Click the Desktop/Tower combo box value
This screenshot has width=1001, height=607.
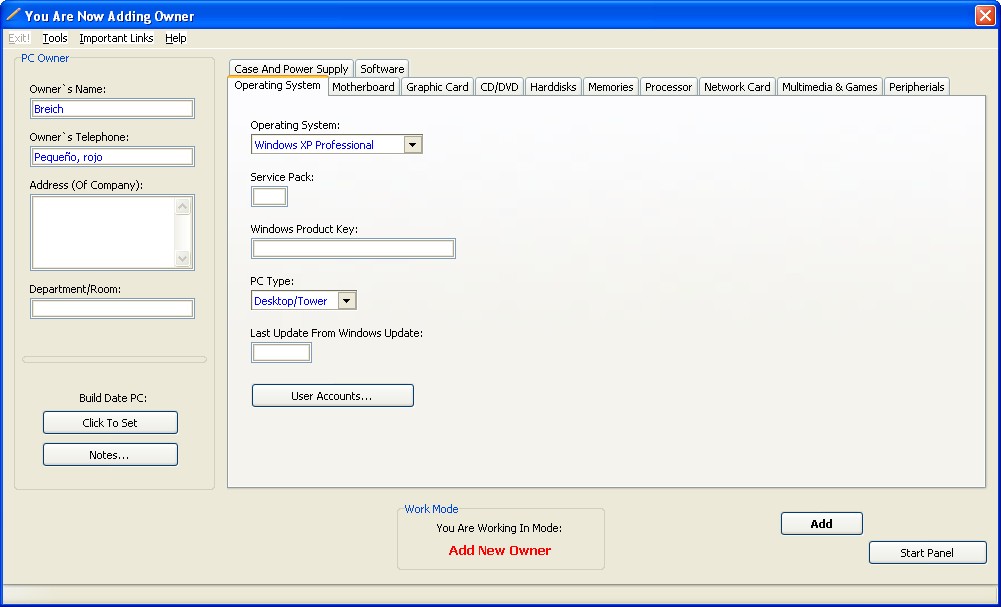290,301
